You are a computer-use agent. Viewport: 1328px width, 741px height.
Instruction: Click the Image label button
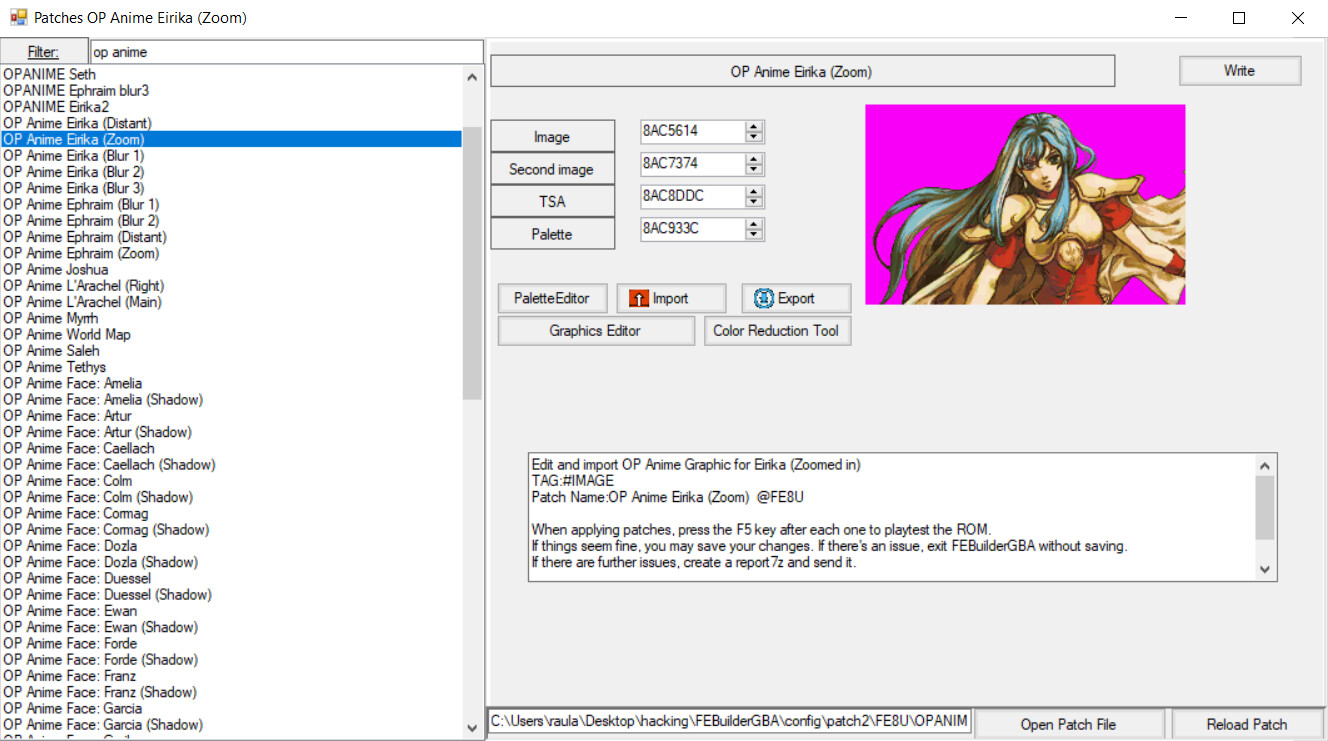pyautogui.click(x=552, y=137)
